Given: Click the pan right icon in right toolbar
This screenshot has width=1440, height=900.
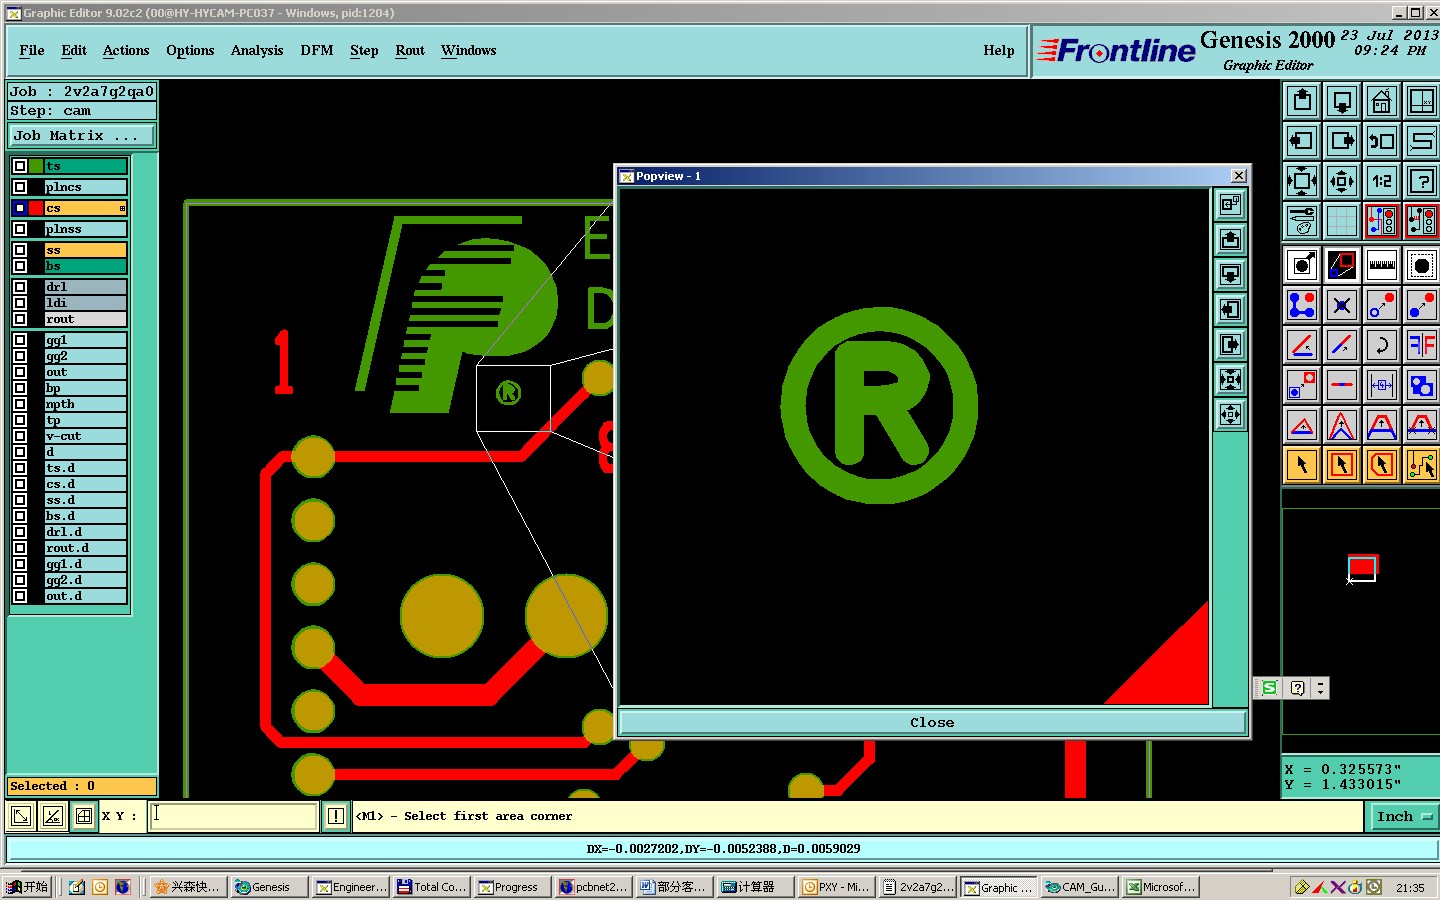Looking at the screenshot, I should click(x=1342, y=141).
